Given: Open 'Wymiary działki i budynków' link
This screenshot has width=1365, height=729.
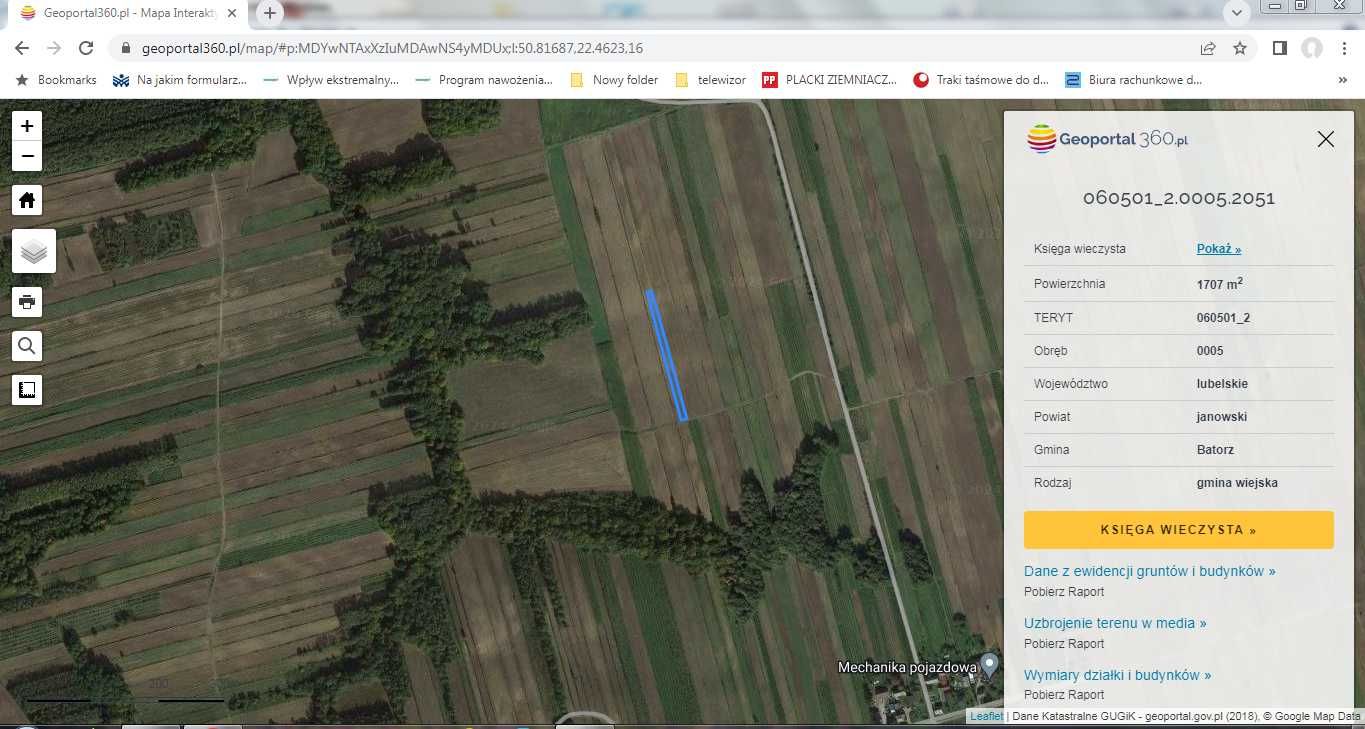Looking at the screenshot, I should pos(1117,675).
